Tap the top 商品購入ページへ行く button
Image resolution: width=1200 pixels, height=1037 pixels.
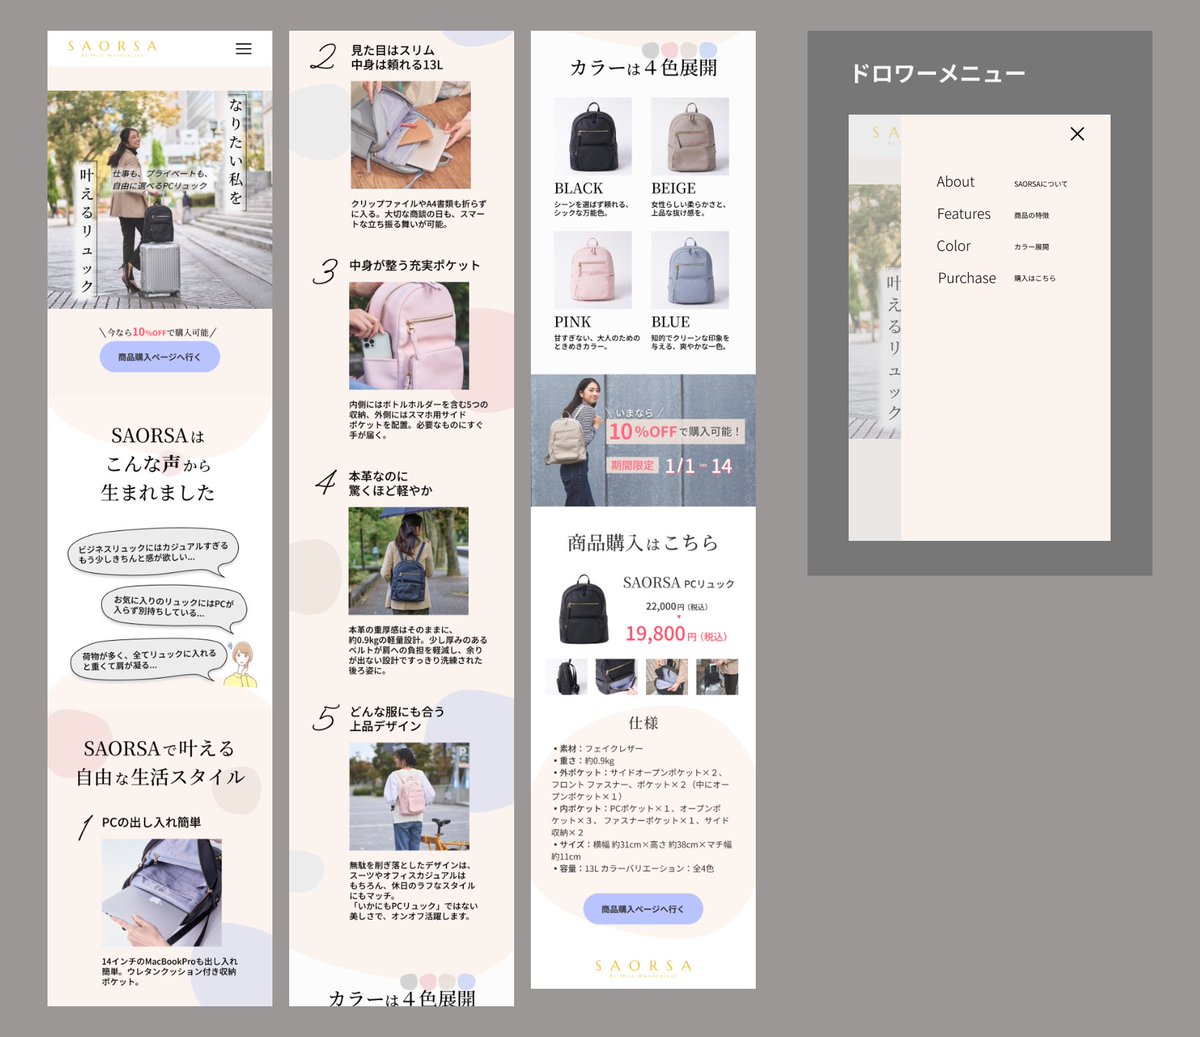point(159,356)
